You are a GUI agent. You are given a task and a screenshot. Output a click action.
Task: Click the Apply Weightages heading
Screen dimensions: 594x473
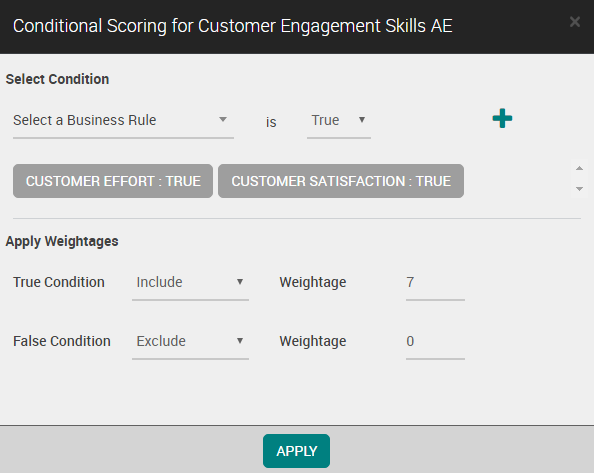point(62,241)
